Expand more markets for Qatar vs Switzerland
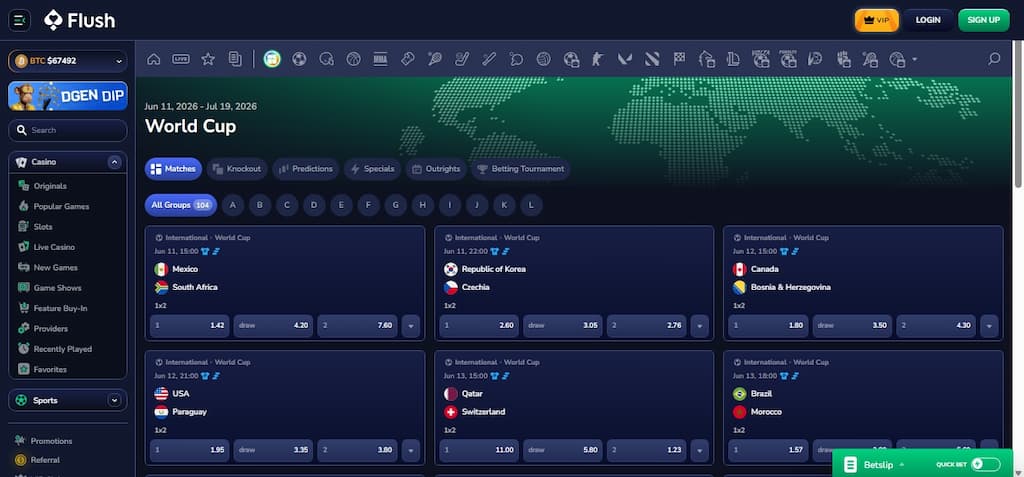The width and height of the screenshot is (1024, 477). pyautogui.click(x=699, y=450)
